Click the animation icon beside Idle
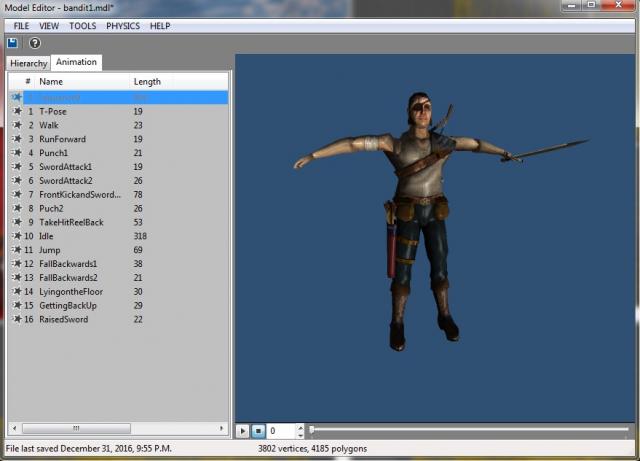The image size is (640, 461). click(x=15, y=236)
